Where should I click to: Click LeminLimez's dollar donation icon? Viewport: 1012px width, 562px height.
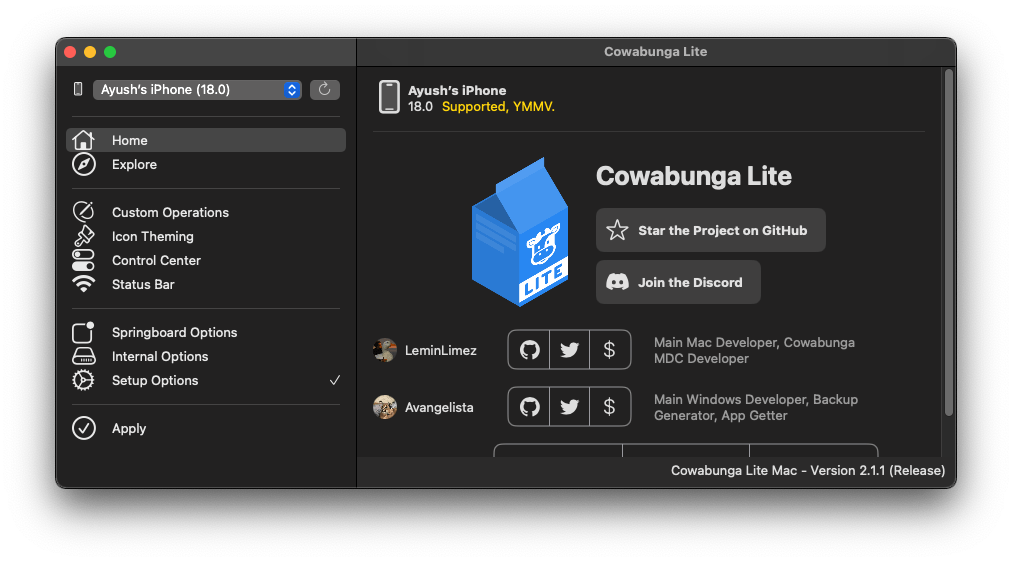click(x=609, y=350)
